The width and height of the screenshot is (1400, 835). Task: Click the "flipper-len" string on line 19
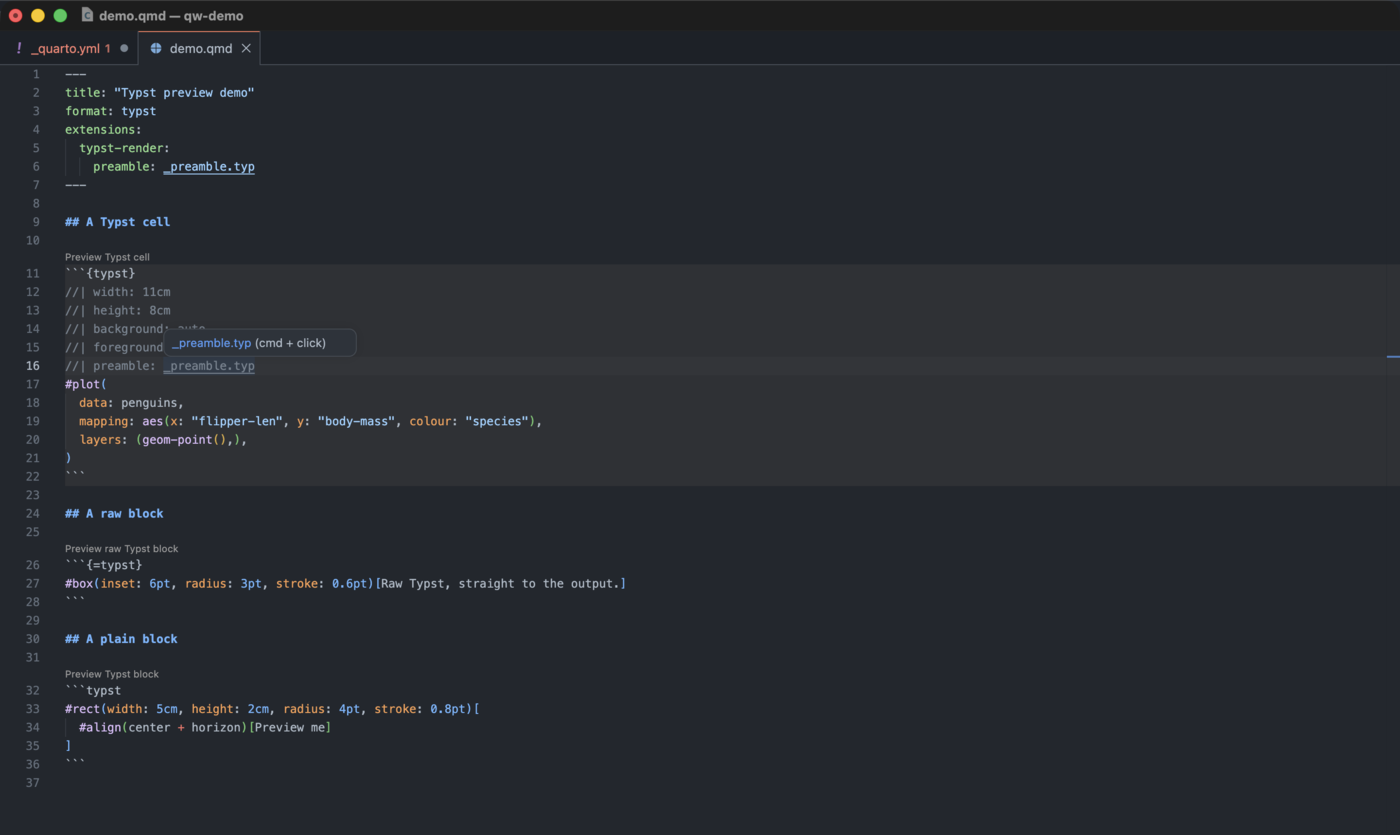(237, 421)
